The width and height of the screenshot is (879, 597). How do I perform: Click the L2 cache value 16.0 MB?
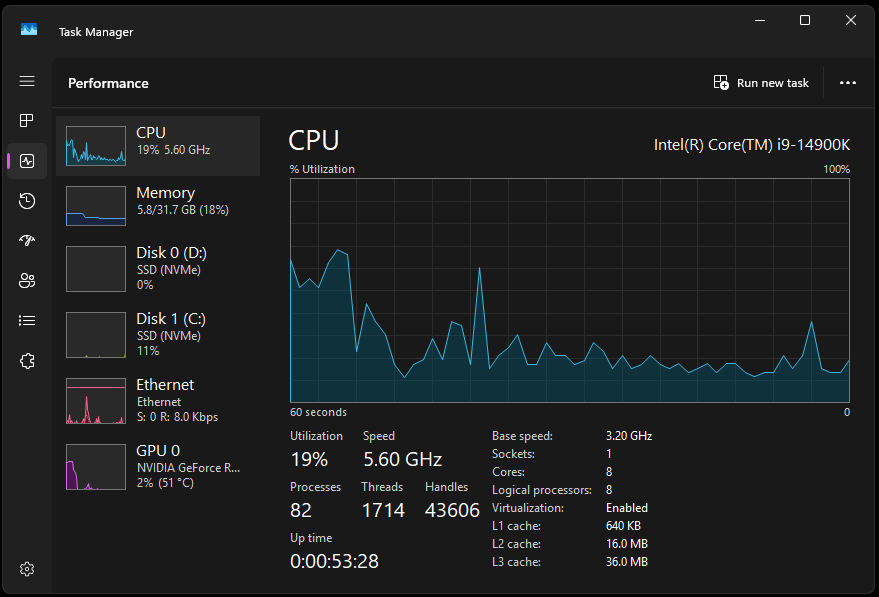627,544
